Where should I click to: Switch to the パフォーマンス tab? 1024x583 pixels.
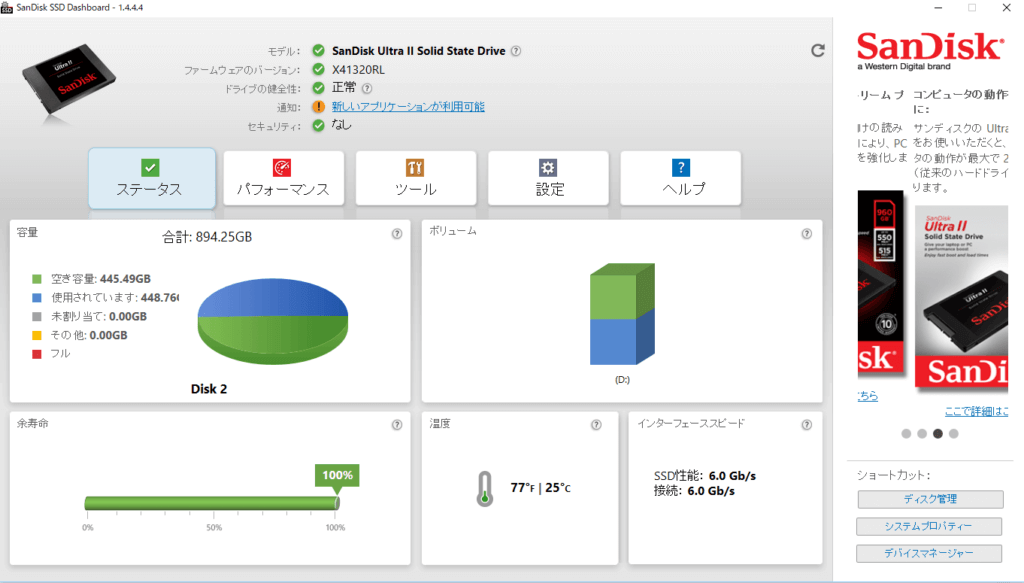[x=283, y=178]
